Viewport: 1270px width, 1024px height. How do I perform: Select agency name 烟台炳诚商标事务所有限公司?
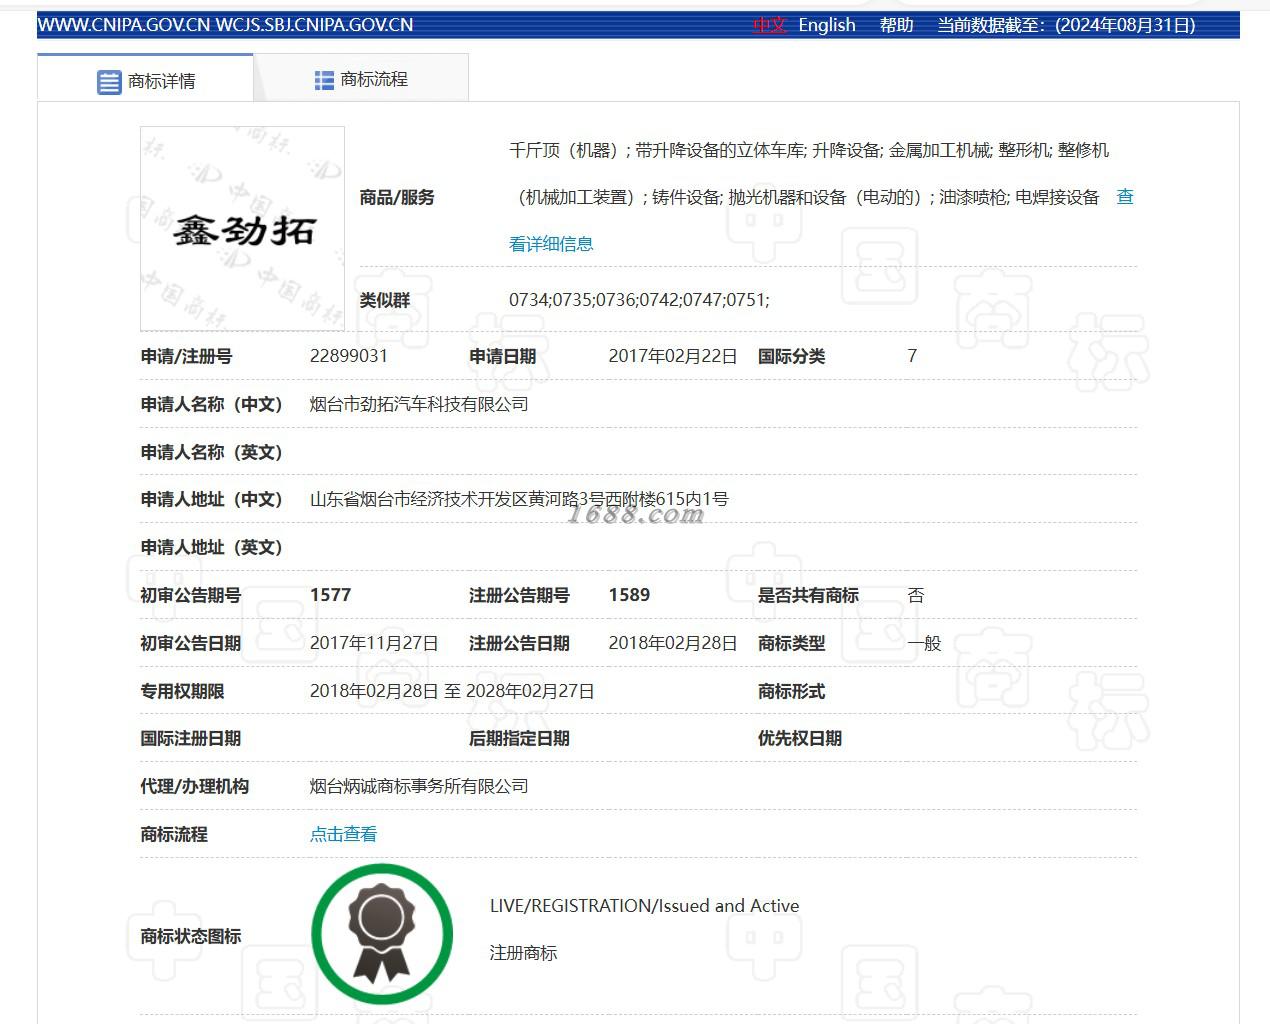[419, 786]
